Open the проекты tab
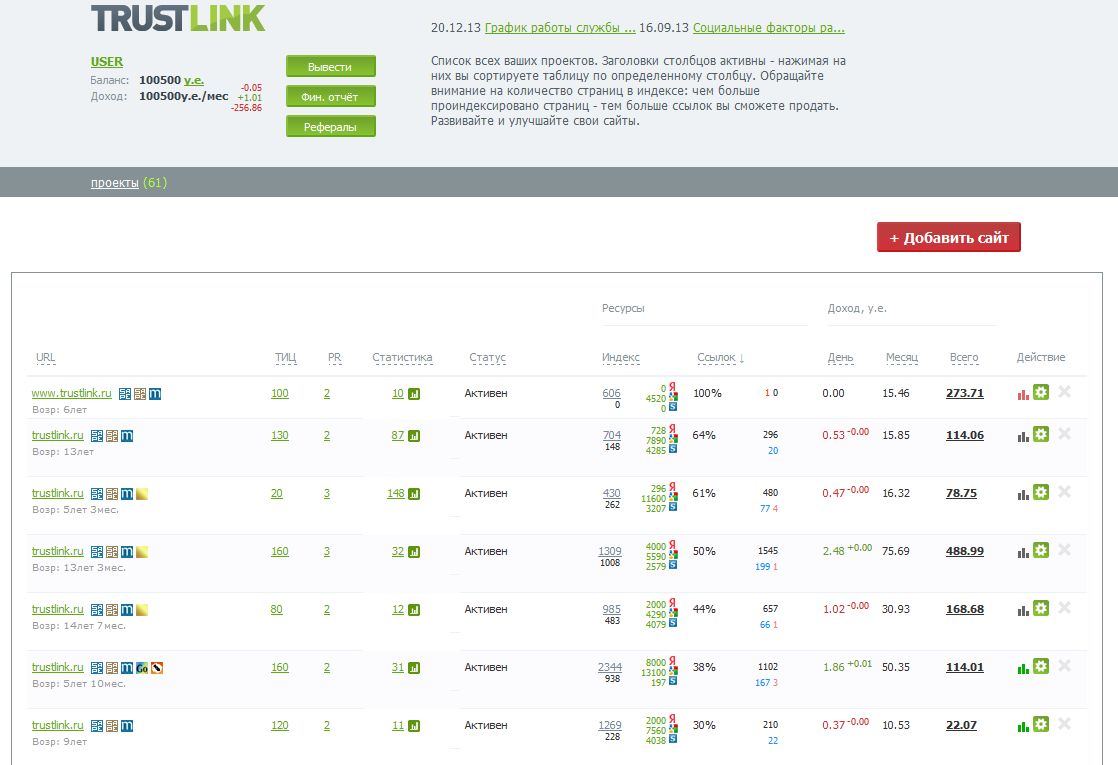The height and width of the screenshot is (765, 1118). pyautogui.click(x=115, y=183)
